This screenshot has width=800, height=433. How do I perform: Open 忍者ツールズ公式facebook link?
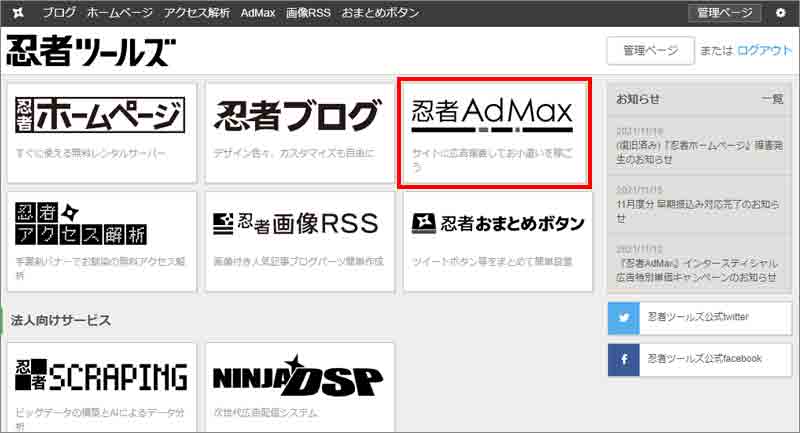point(699,360)
